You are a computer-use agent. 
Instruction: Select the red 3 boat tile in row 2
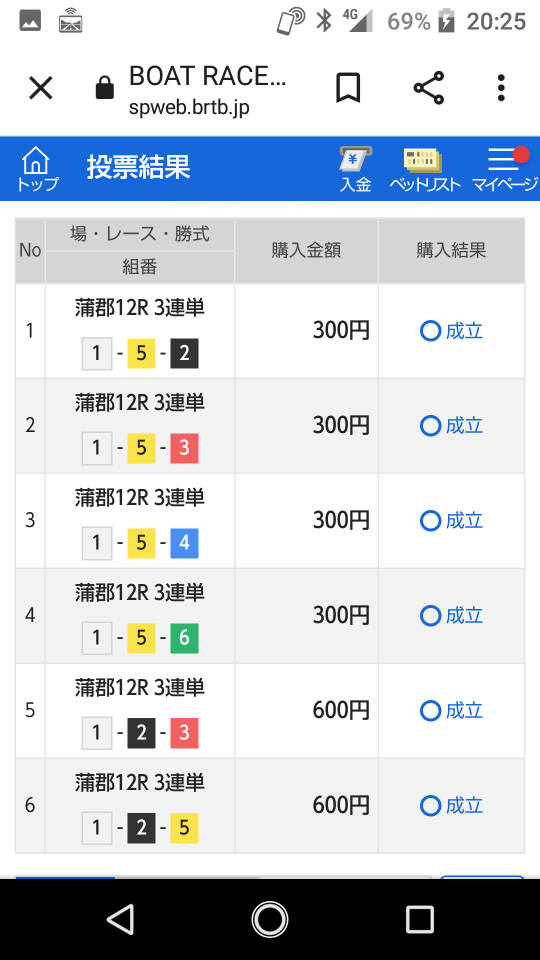tap(184, 449)
